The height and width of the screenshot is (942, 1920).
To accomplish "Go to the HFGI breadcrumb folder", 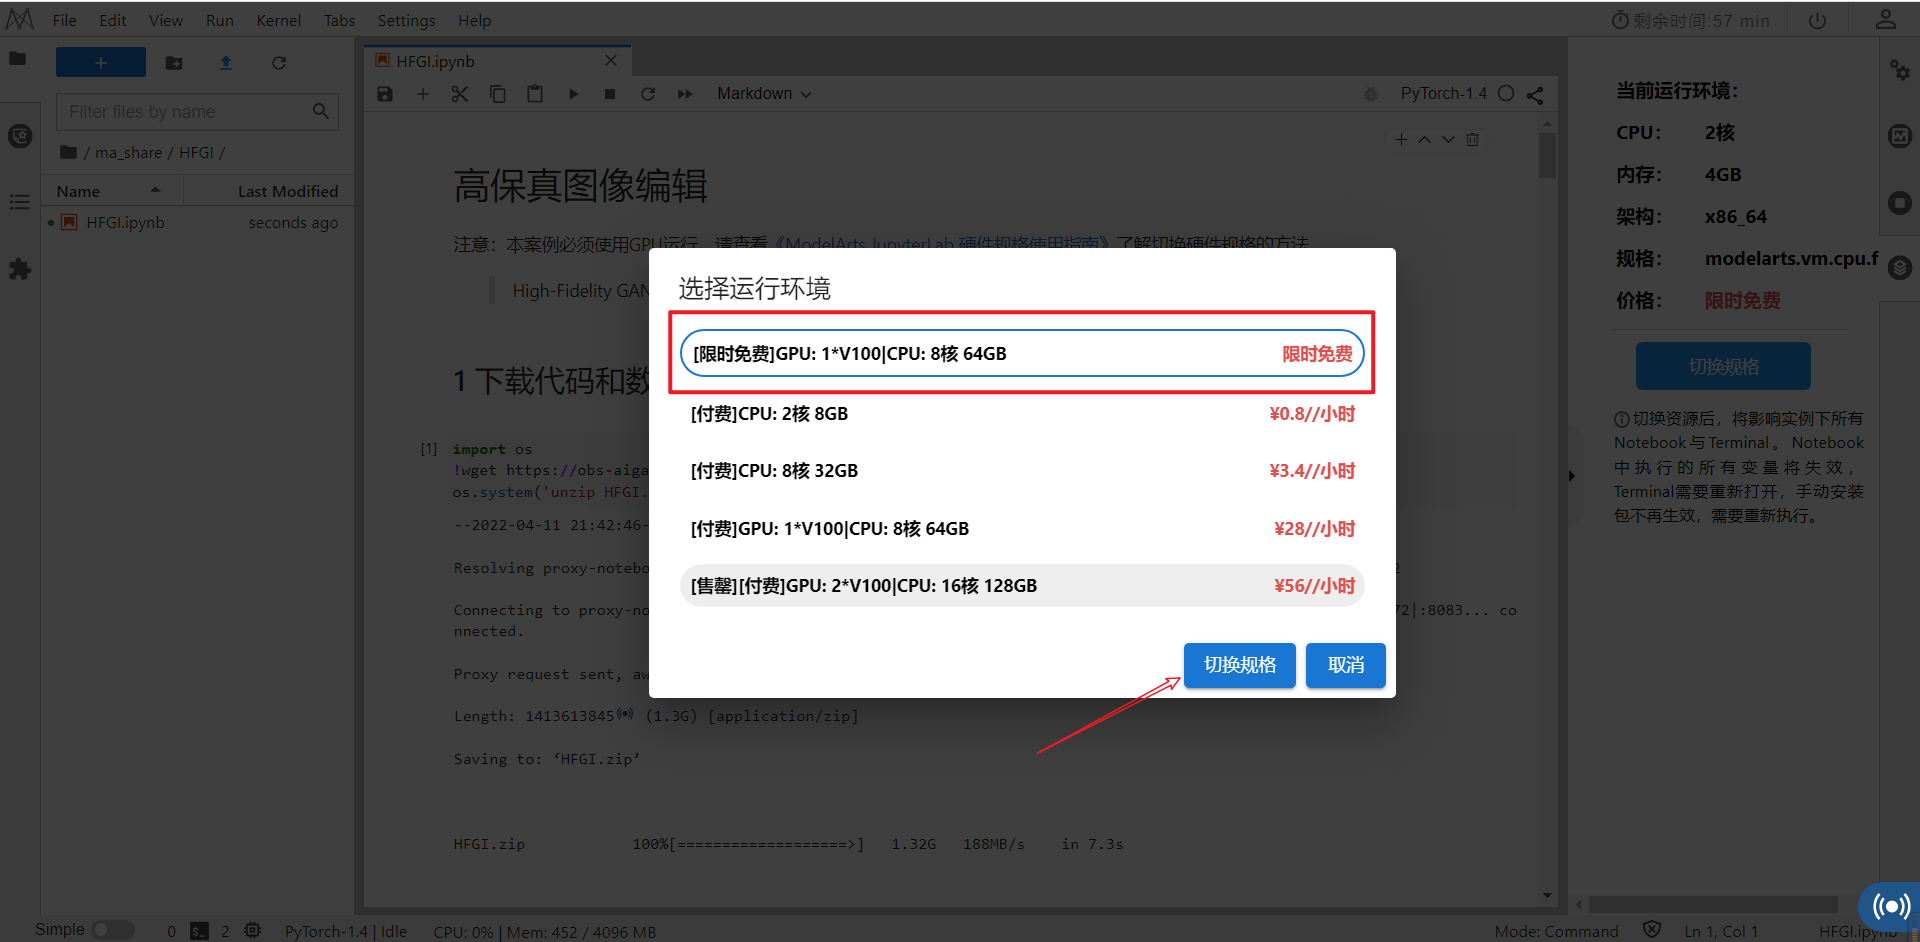I will 196,153.
